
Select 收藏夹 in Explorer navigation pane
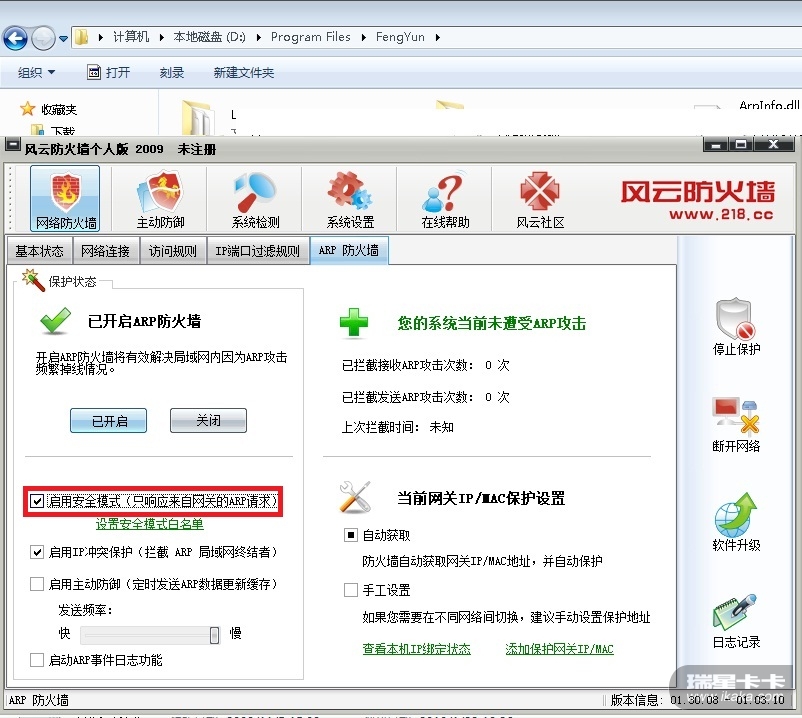point(59,109)
